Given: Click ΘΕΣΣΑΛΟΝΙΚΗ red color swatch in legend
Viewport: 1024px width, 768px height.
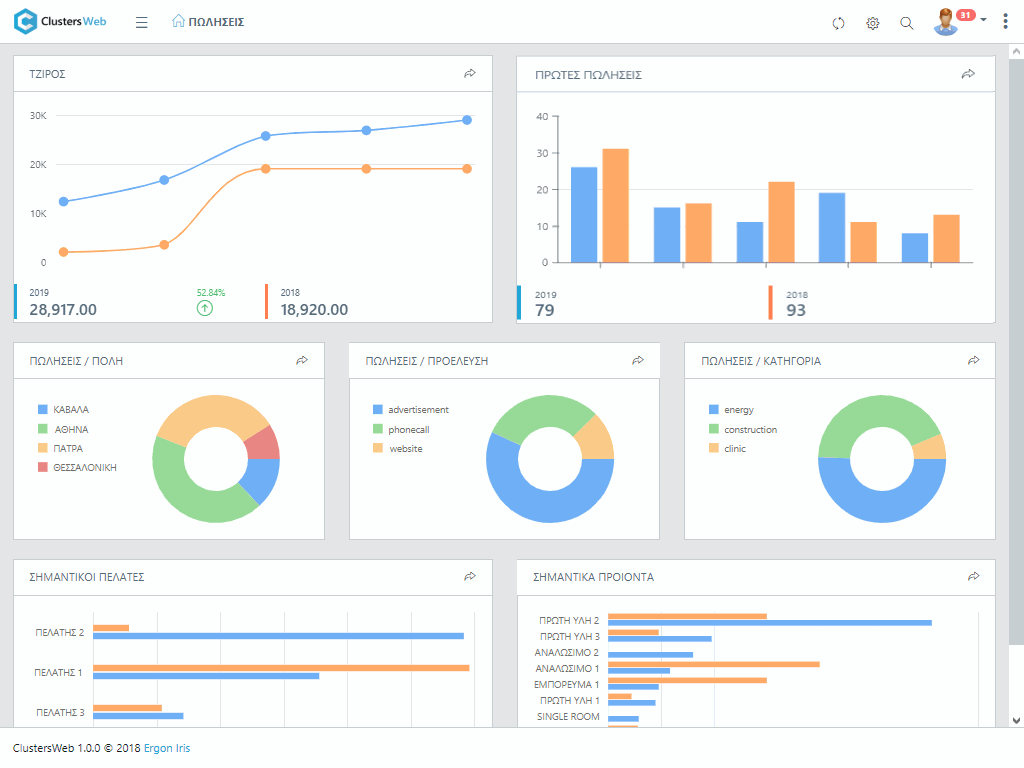Looking at the screenshot, I should [x=43, y=467].
